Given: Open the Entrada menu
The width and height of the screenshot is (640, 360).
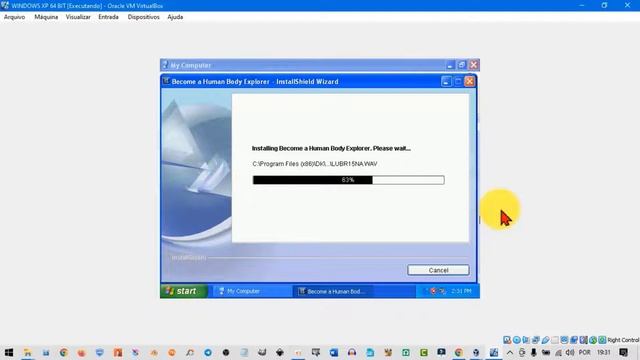Looking at the screenshot, I should pyautogui.click(x=108, y=17).
